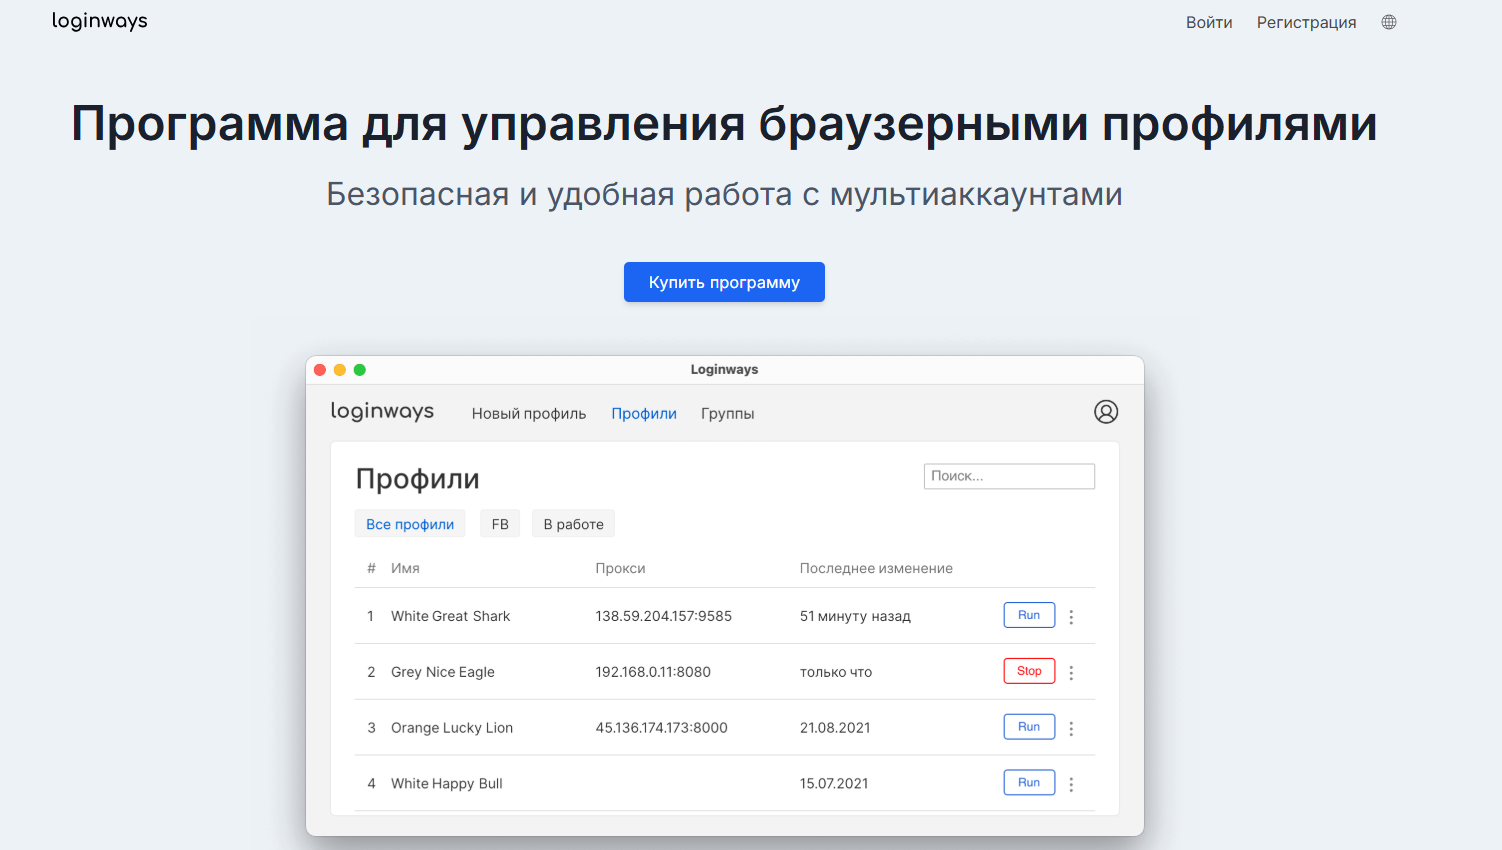Open the menu dots for Grey Nice Eagle

click(x=1071, y=673)
